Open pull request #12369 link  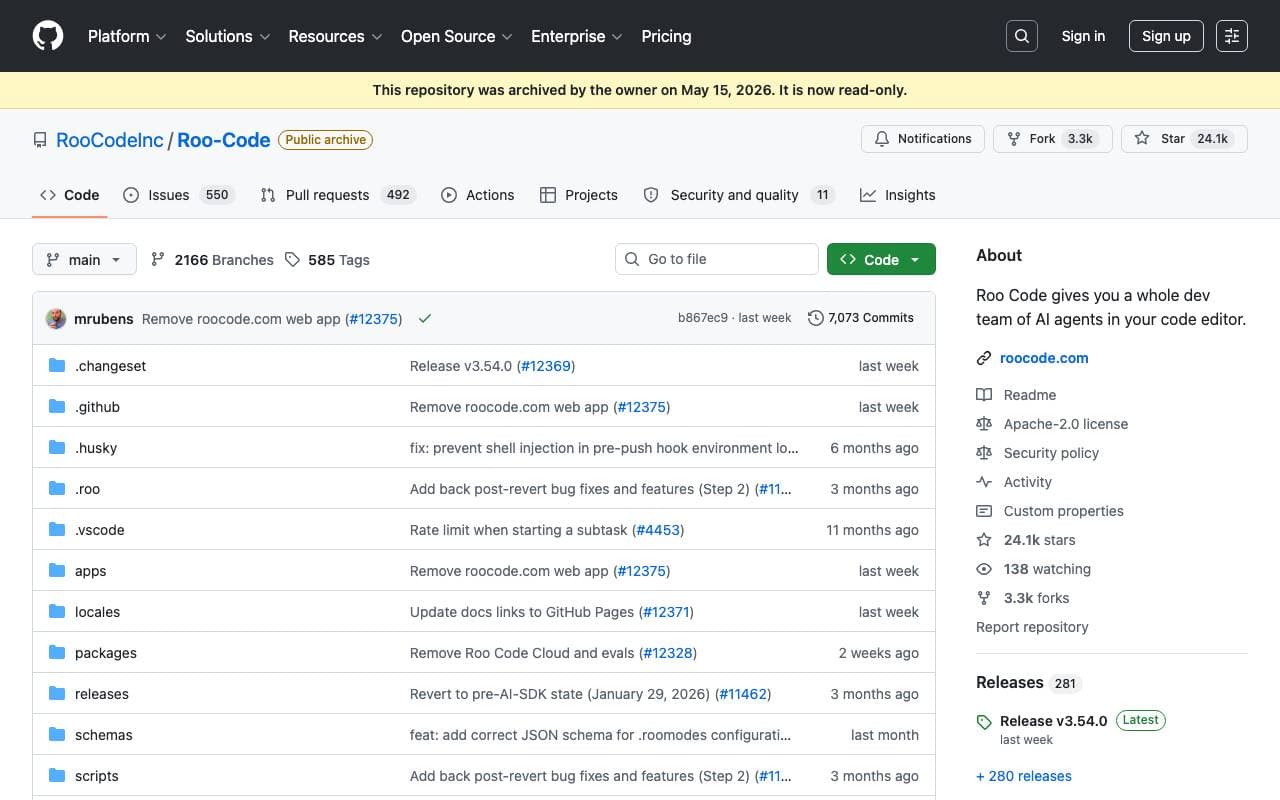(546, 366)
